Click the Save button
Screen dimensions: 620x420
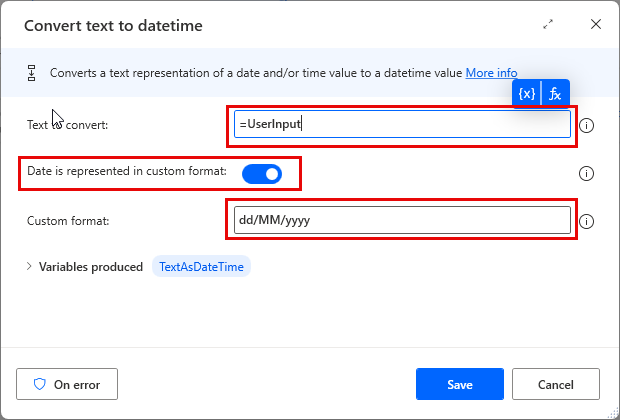coord(460,383)
